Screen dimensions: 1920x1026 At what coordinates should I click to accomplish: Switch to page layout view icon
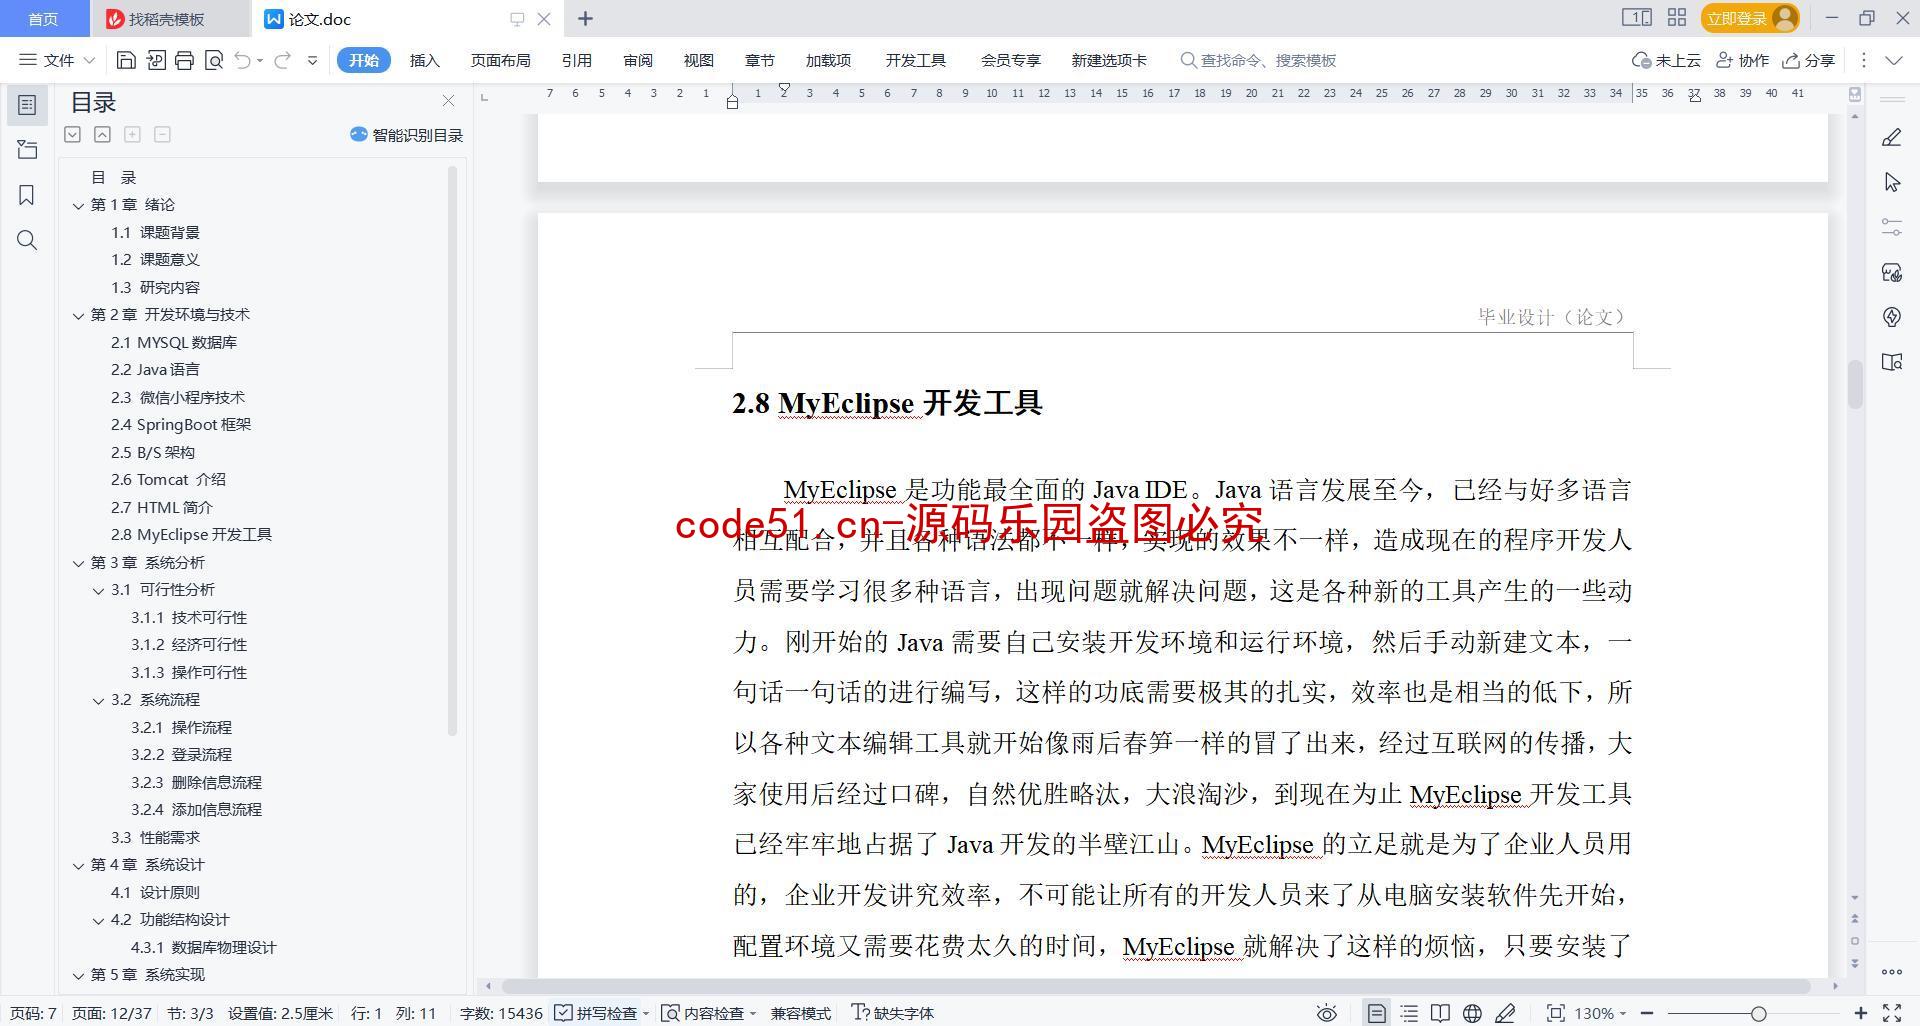(1377, 1013)
